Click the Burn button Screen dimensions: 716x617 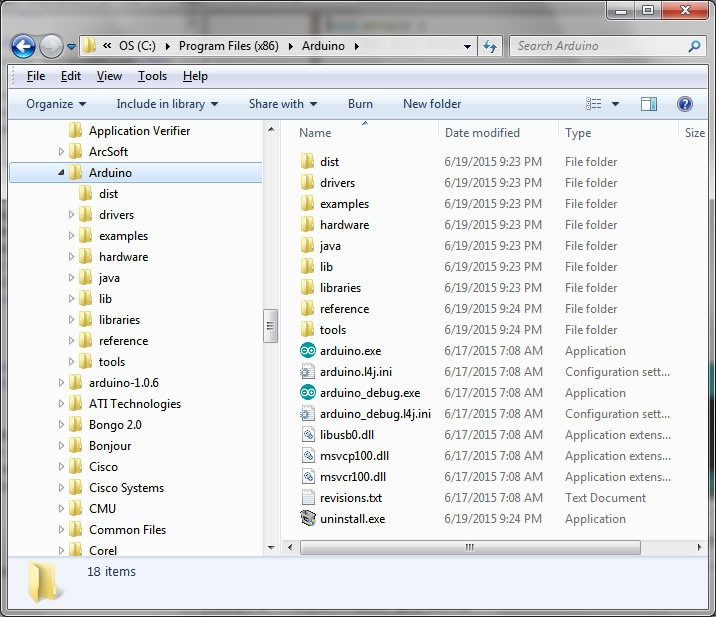pyautogui.click(x=360, y=104)
